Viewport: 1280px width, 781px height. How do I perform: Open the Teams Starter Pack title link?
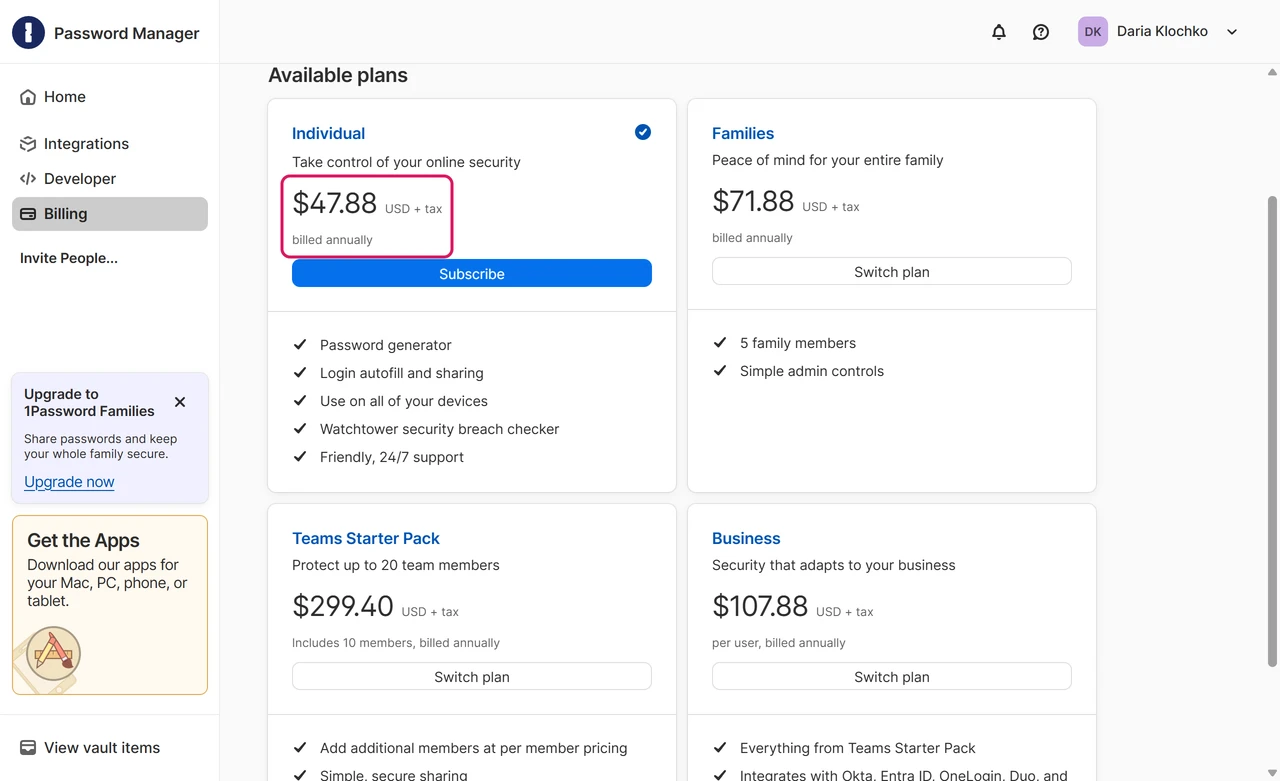pyautogui.click(x=366, y=538)
